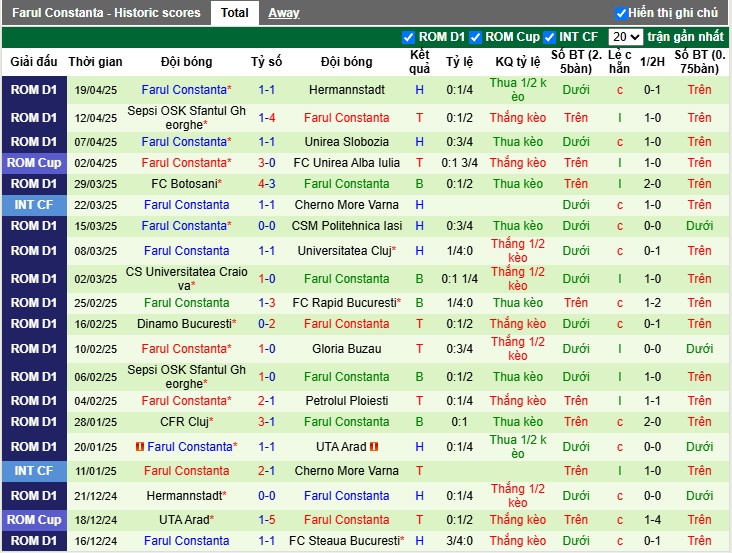The width and height of the screenshot is (732, 553).
Task: Open the recent matches count dropdown
Action: [626, 37]
